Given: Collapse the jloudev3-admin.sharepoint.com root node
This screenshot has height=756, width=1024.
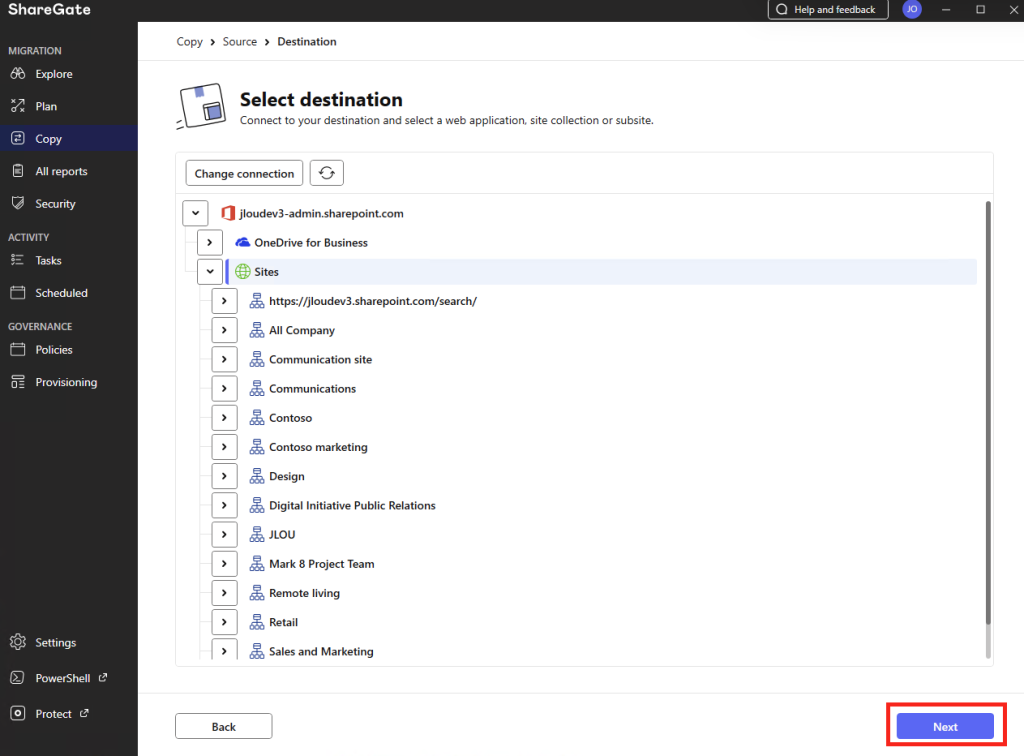Looking at the screenshot, I should point(195,213).
